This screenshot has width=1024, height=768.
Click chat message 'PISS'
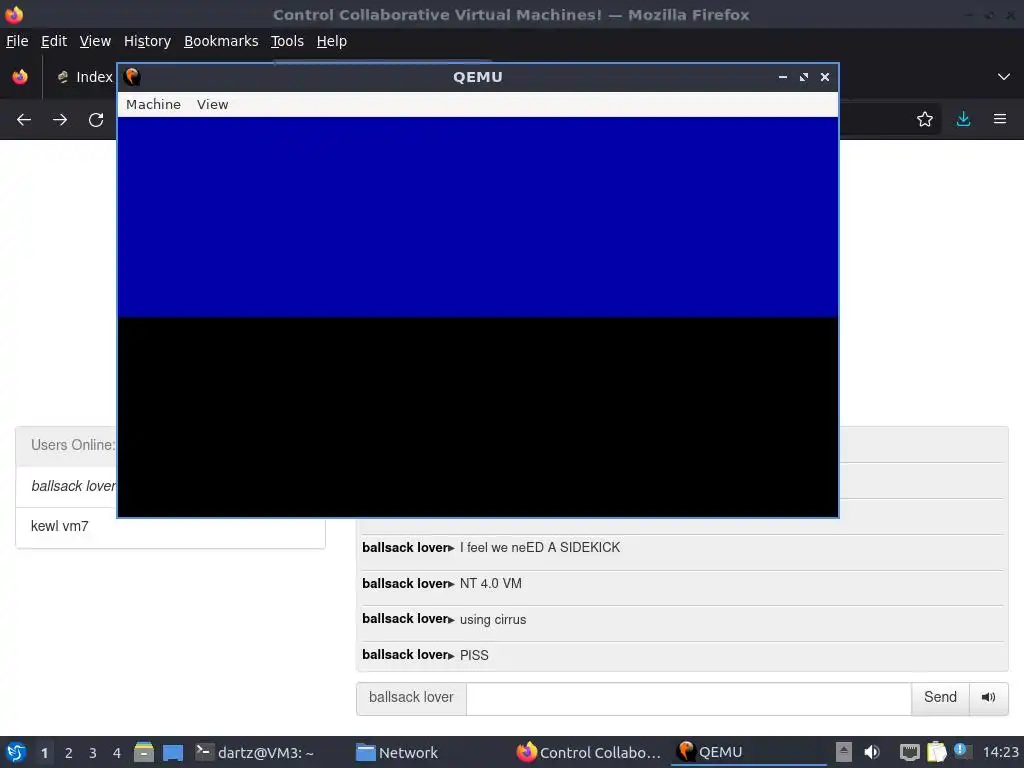coord(474,655)
